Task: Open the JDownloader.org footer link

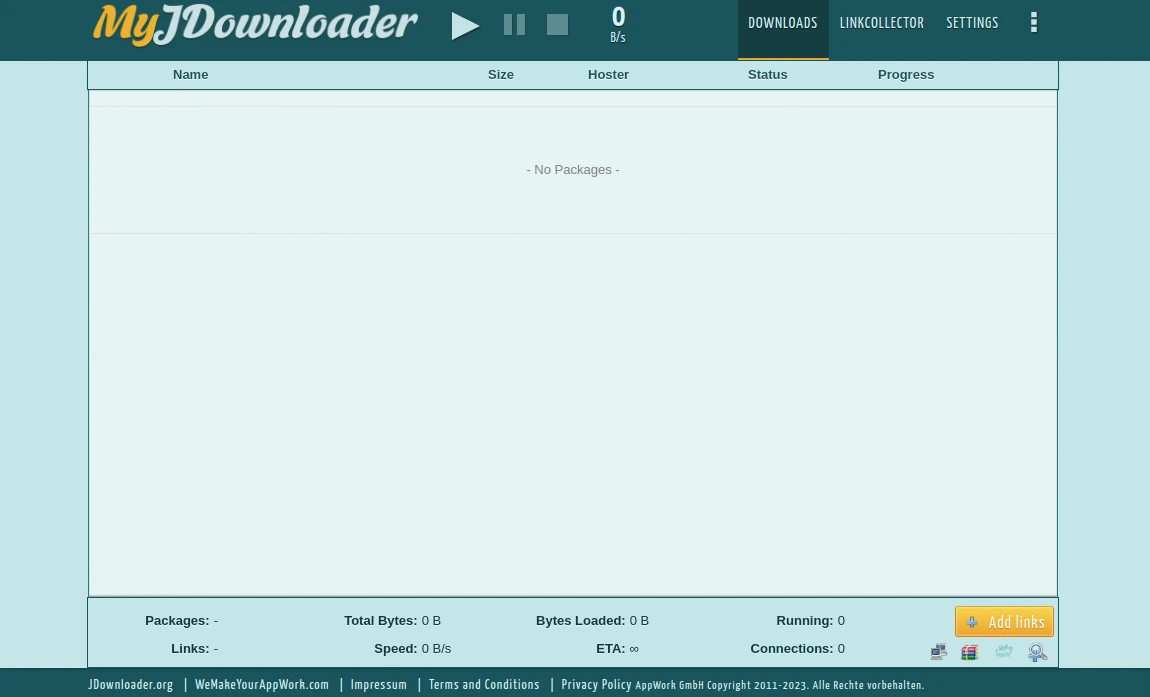Action: coord(131,685)
